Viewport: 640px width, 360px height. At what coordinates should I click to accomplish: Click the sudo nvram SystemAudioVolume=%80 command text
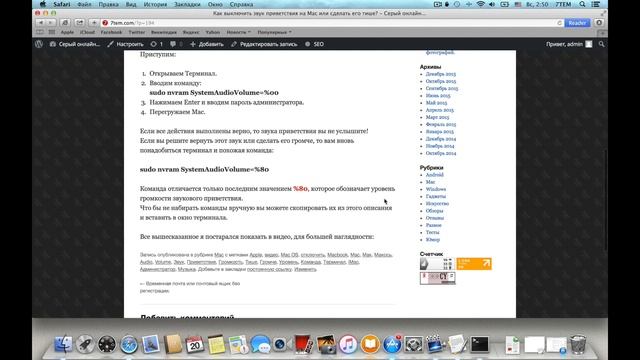[x=204, y=169]
